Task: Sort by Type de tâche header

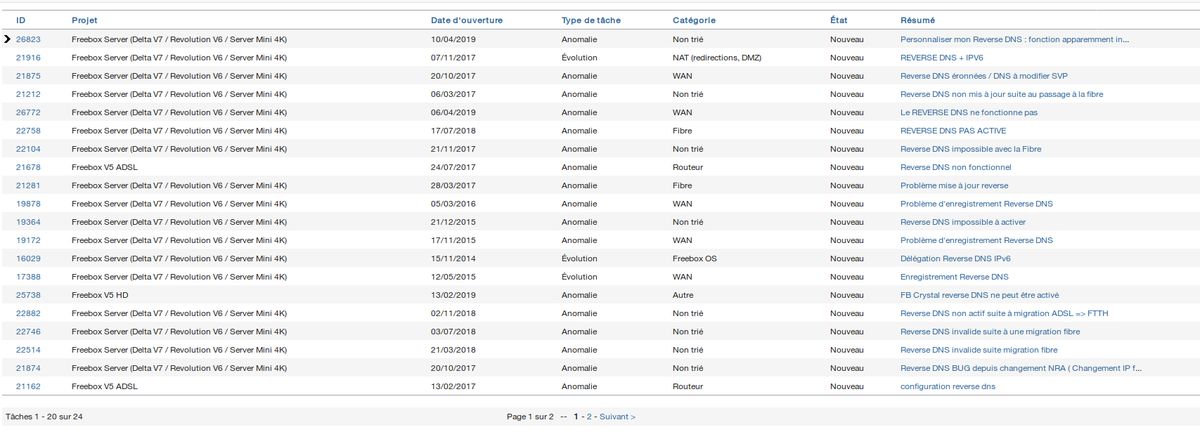Action: tap(591, 20)
